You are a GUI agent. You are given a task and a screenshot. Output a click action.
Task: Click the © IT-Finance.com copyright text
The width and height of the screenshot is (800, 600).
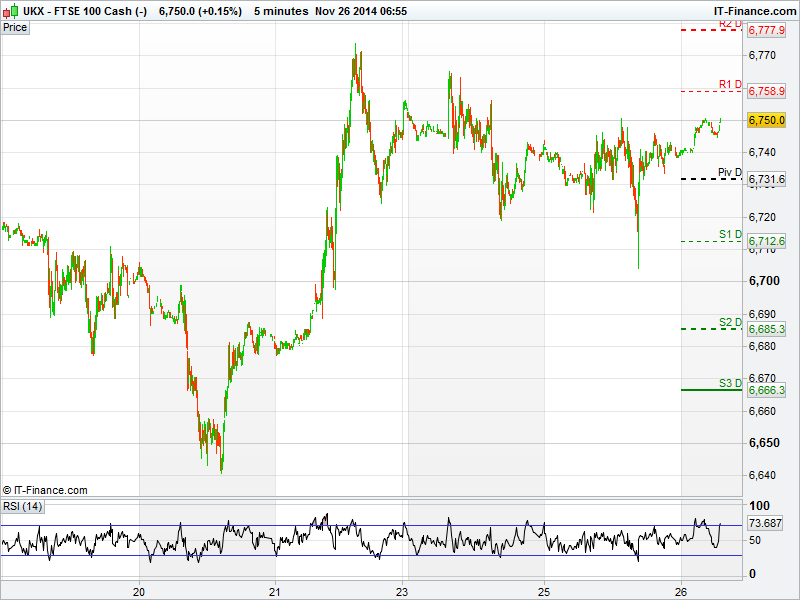pyautogui.click(x=45, y=490)
